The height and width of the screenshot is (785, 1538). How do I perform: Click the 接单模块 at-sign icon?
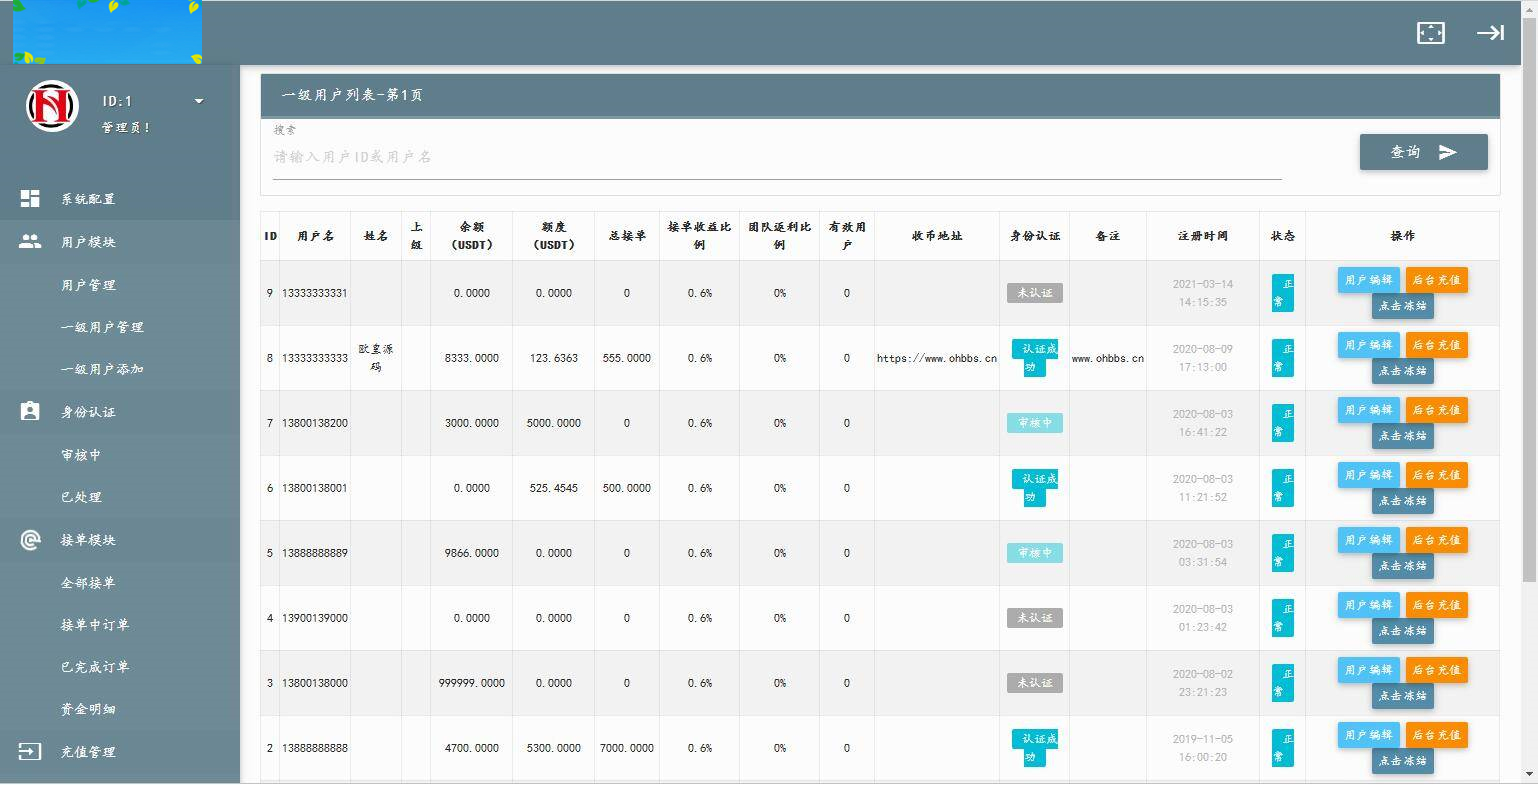(30, 540)
